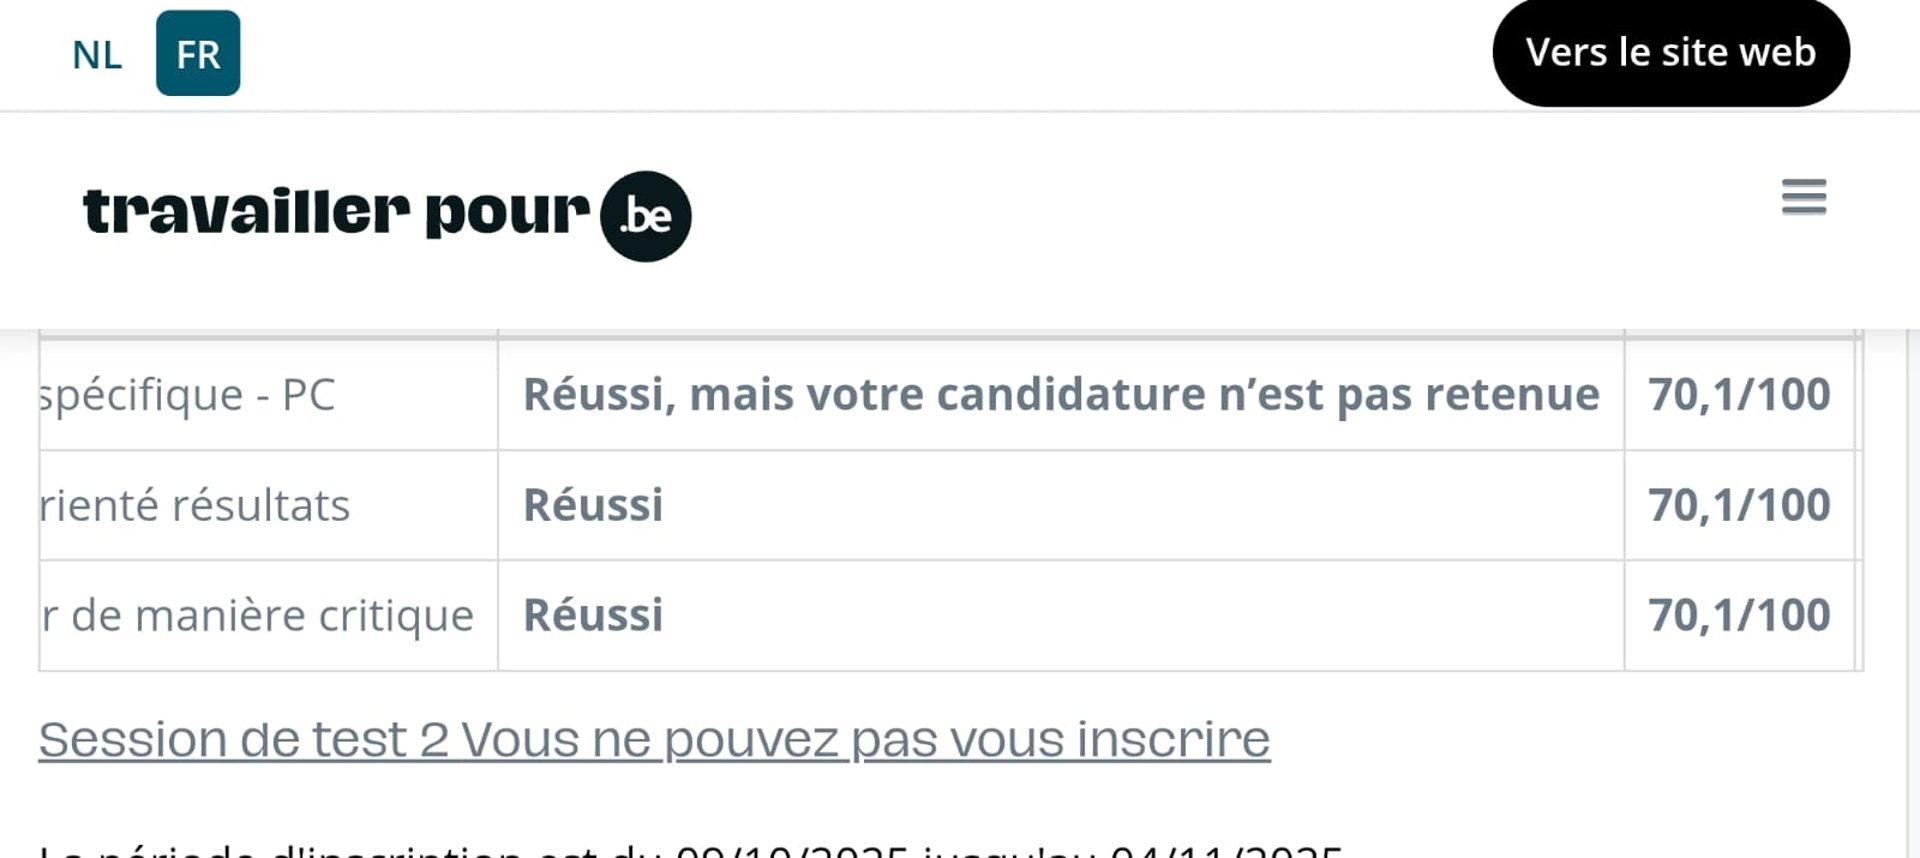Image resolution: width=1920 pixels, height=858 pixels.
Task: Click the registration period text at the bottom
Action: [x=690, y=850]
